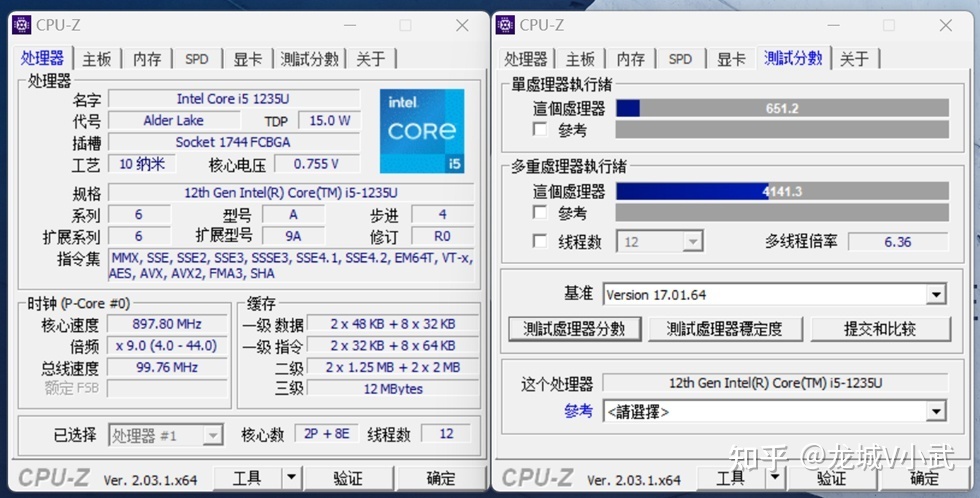Open 关于 tab in left window

pos(371,59)
